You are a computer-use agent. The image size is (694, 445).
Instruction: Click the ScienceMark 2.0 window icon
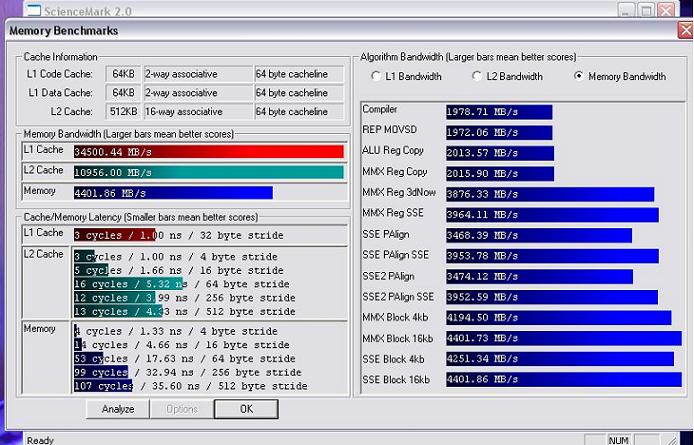34,10
